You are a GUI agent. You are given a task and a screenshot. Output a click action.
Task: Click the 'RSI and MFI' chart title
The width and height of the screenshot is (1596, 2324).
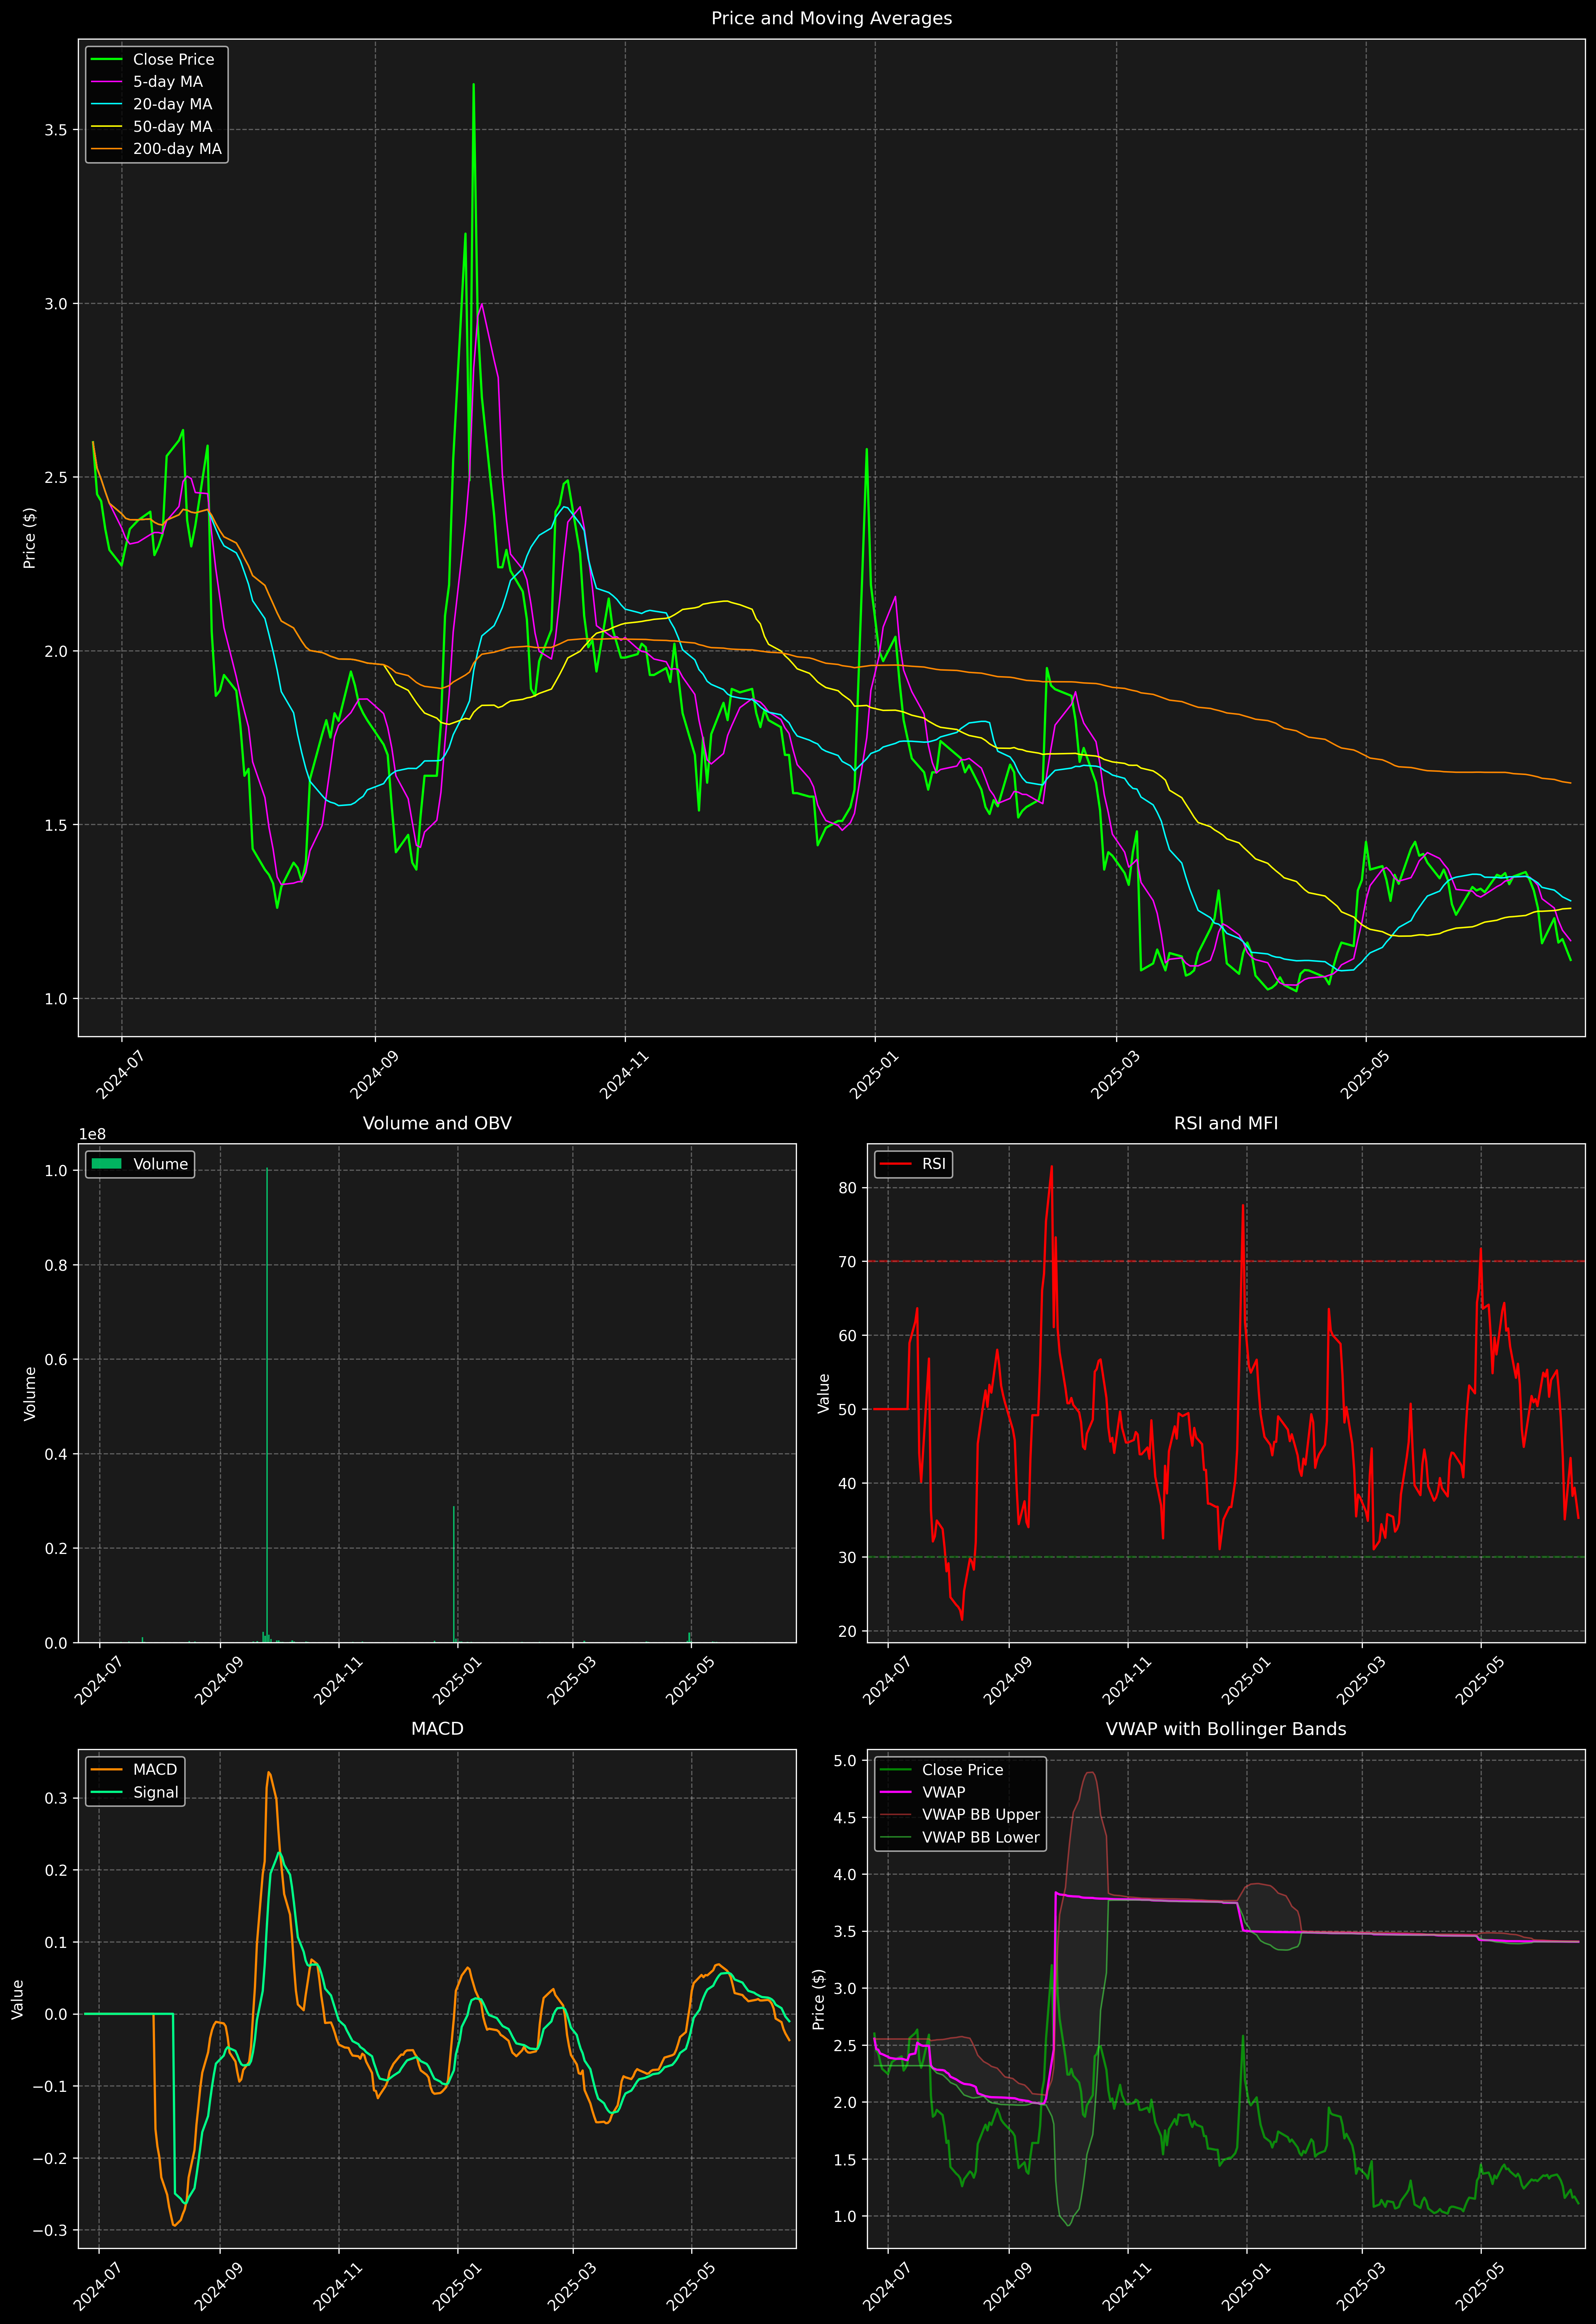pyautogui.click(x=1226, y=1123)
